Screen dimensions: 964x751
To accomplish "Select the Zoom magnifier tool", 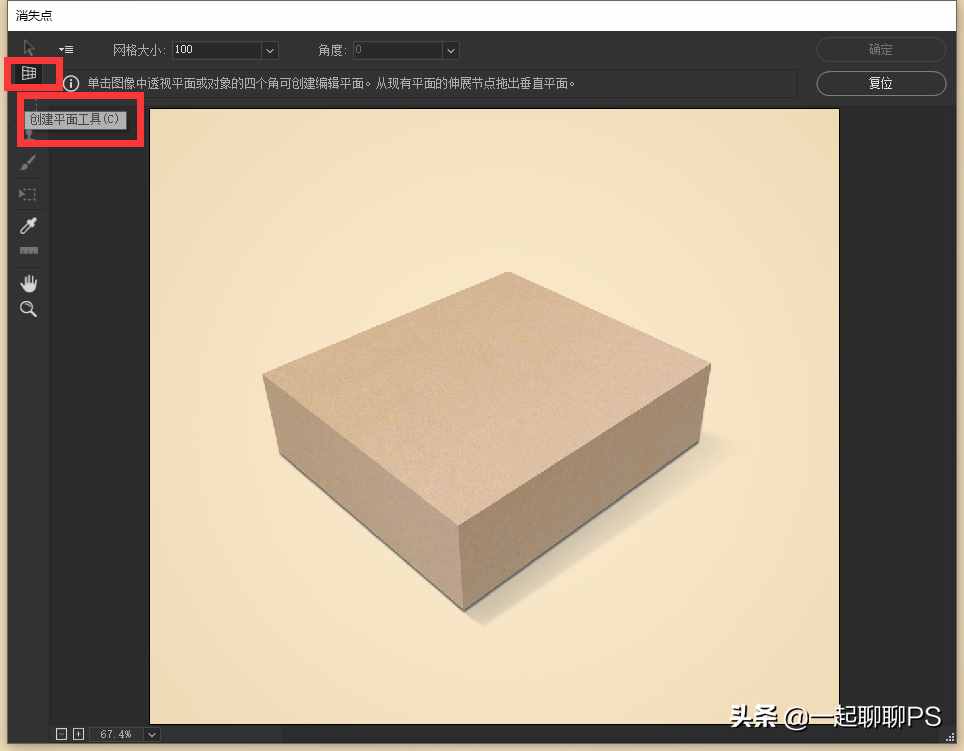I will 28,309.
